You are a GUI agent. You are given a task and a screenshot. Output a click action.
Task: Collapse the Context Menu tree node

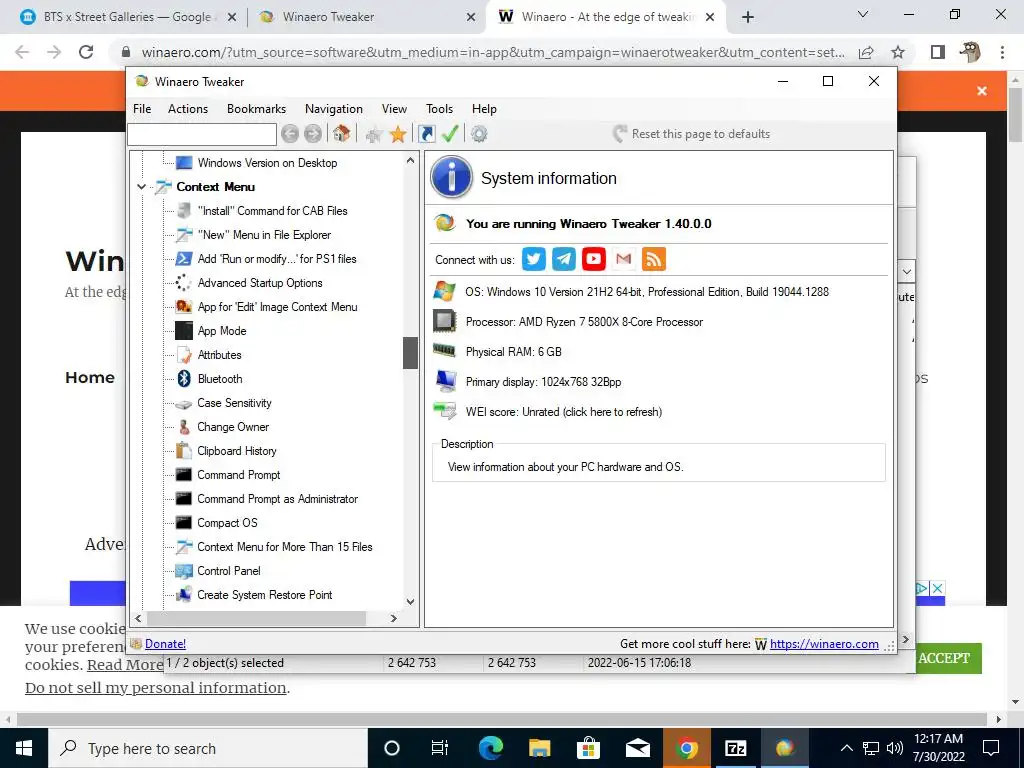point(141,187)
